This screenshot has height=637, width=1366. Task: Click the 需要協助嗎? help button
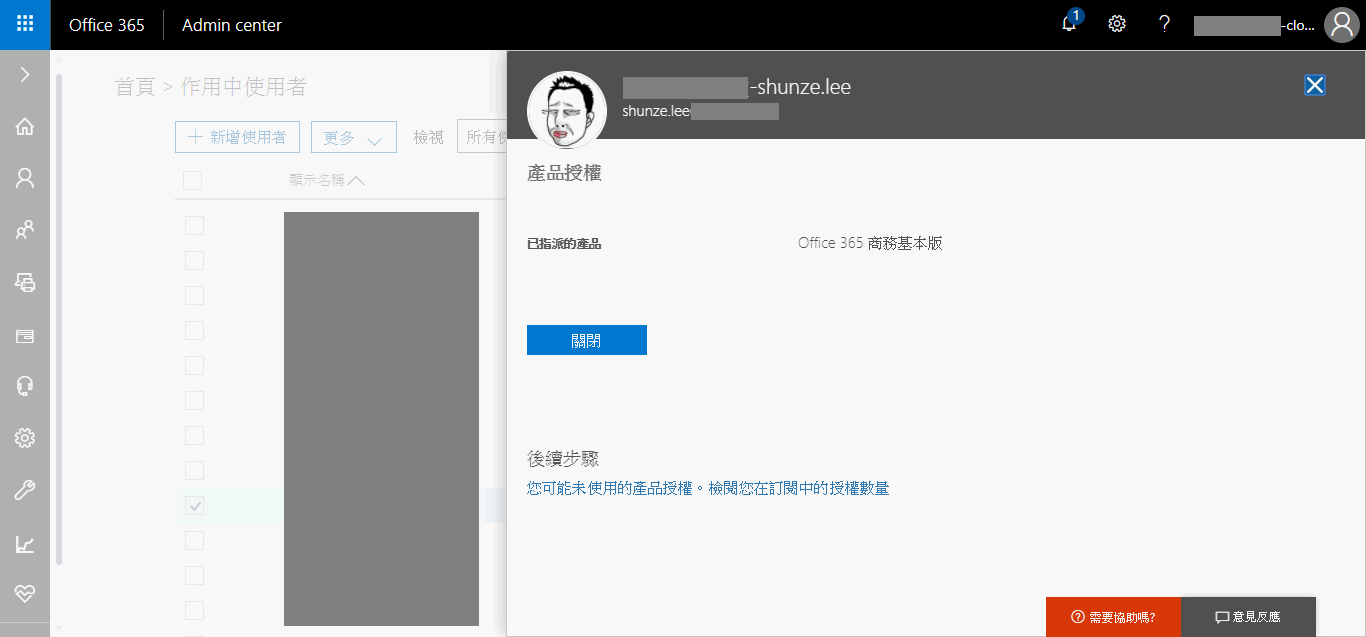click(x=1113, y=617)
